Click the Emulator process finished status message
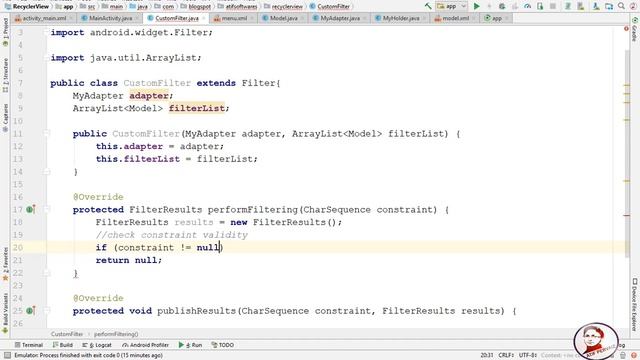 pyautogui.click(x=88, y=355)
